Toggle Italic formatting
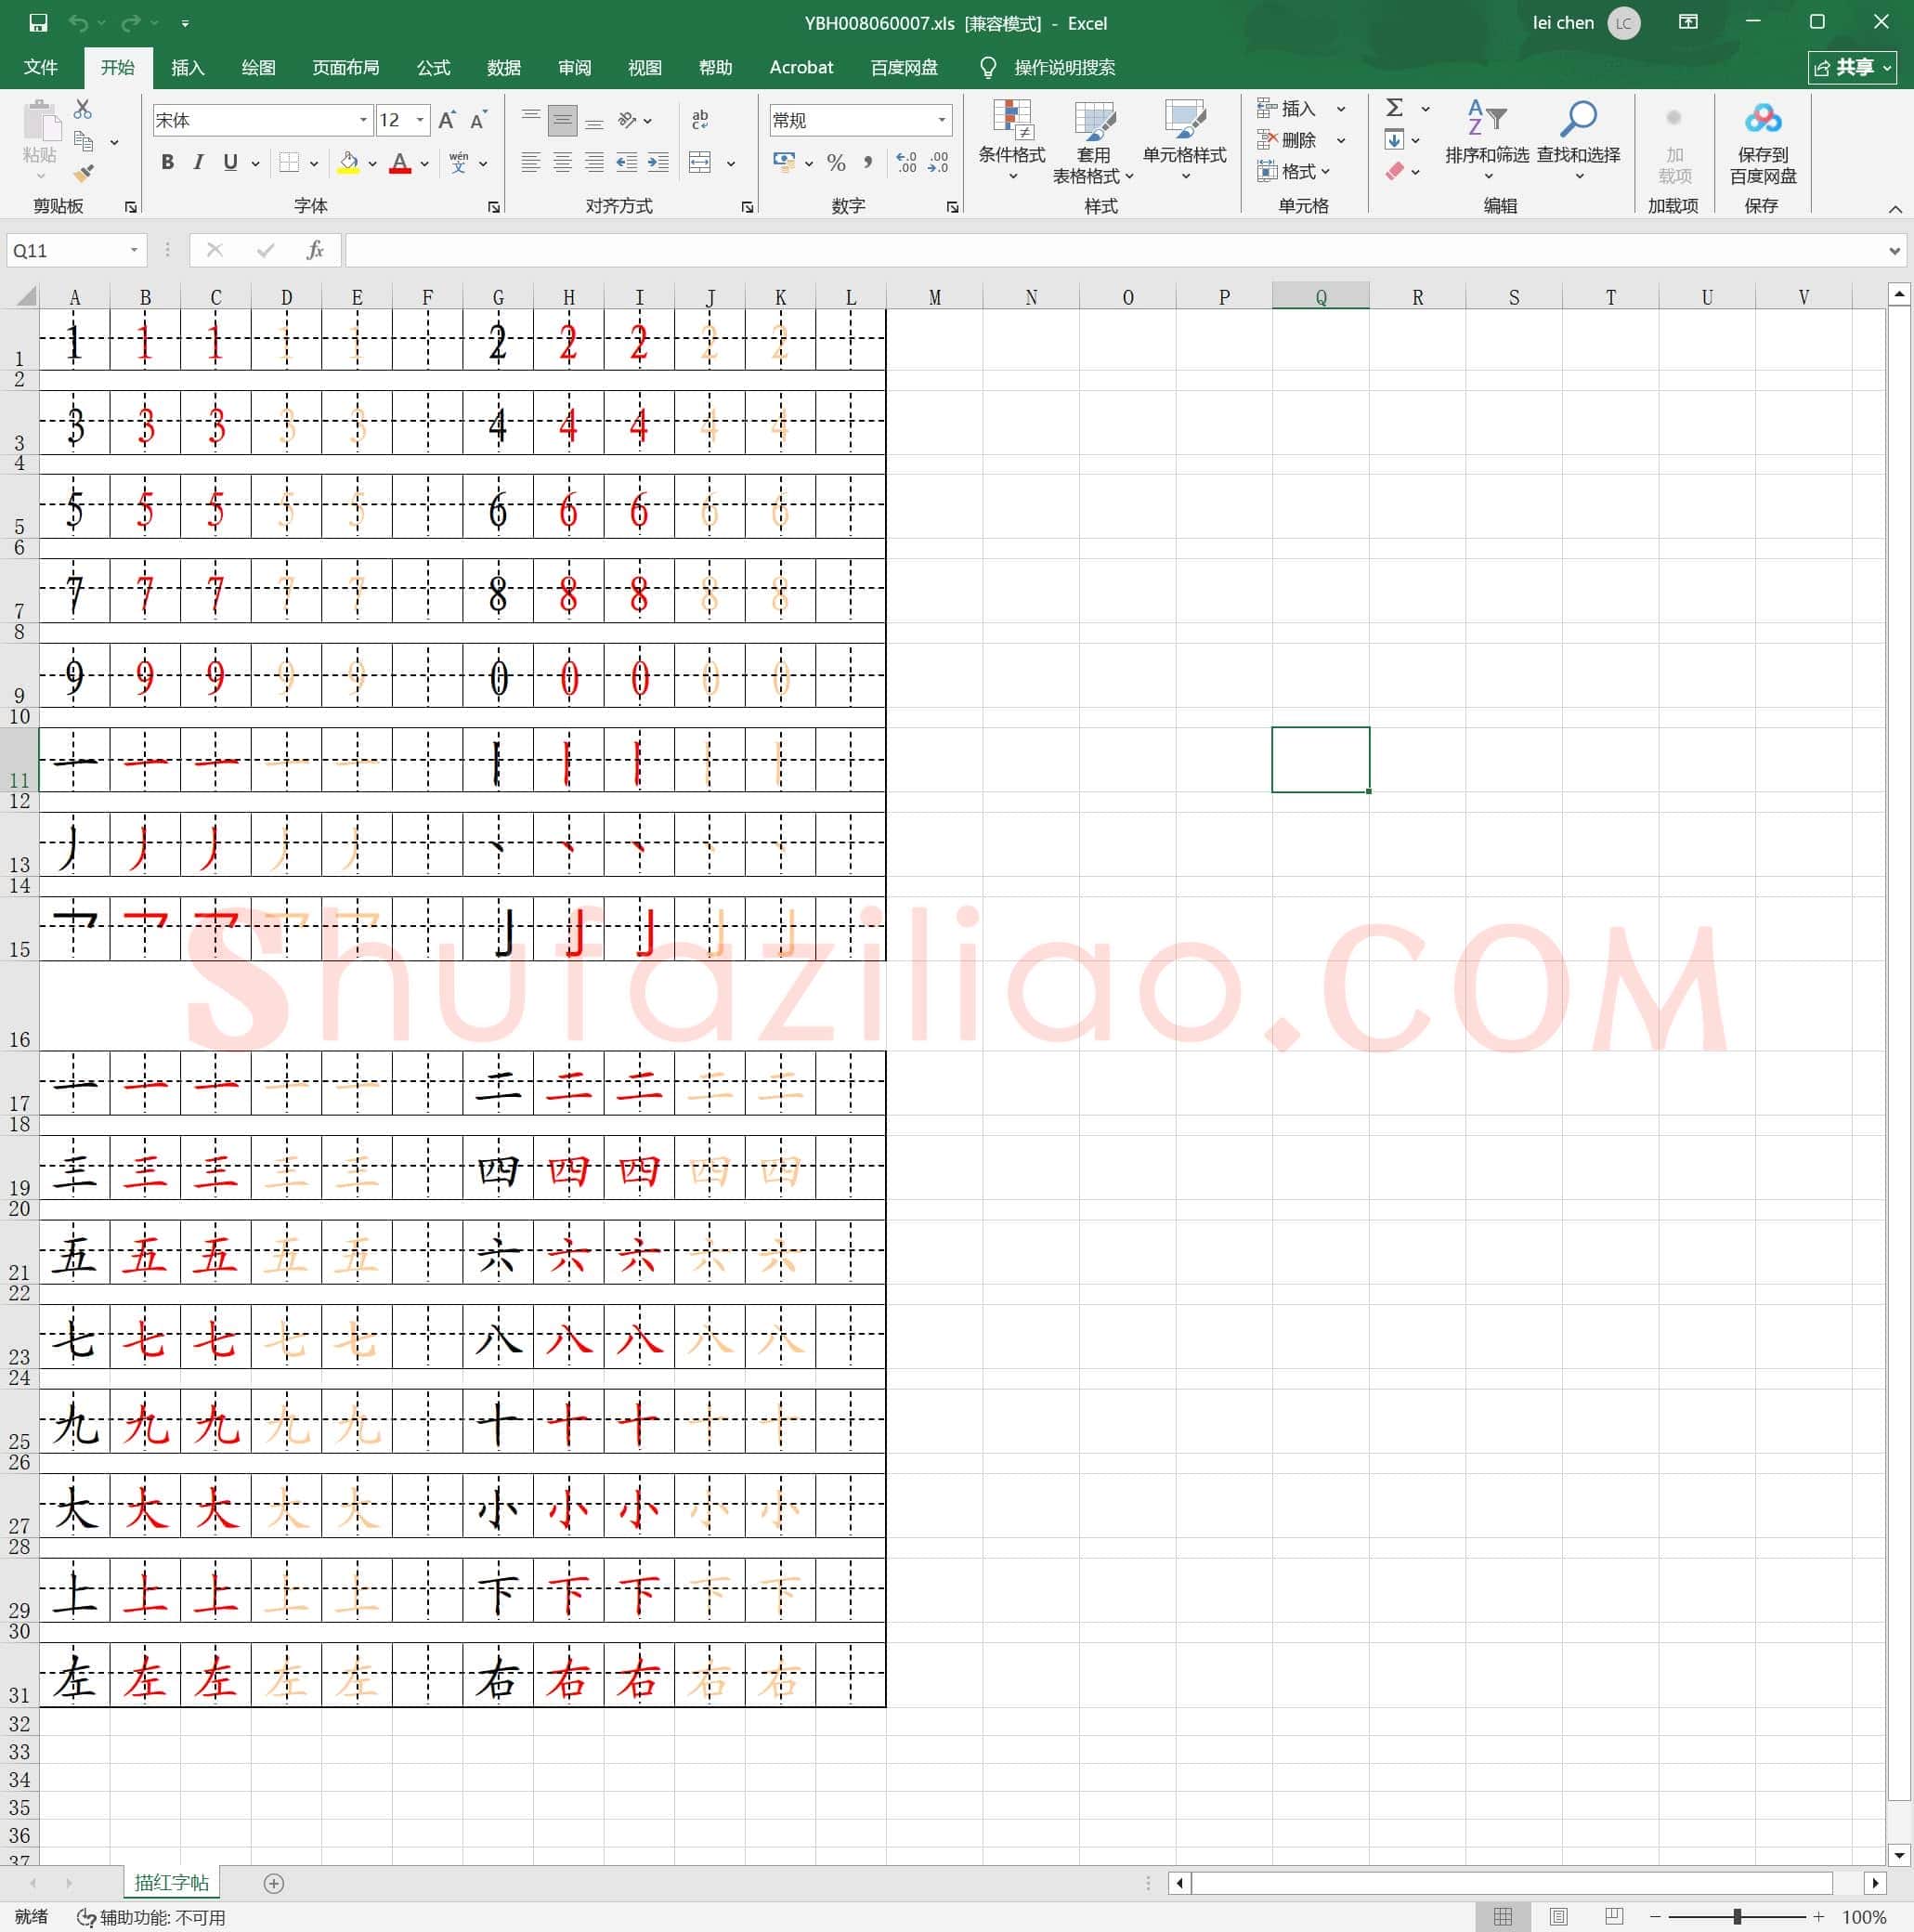The width and height of the screenshot is (1914, 1932). point(198,162)
